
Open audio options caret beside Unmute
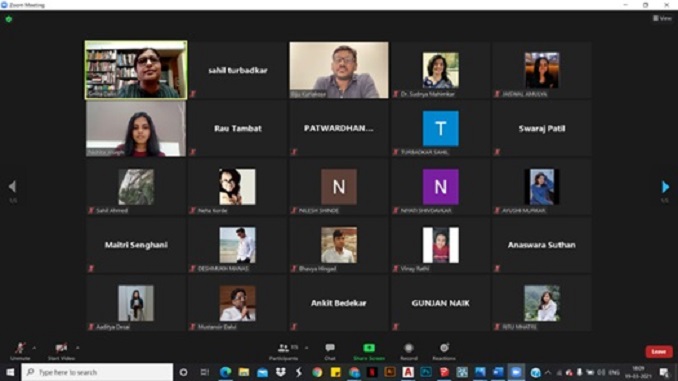coord(34,347)
